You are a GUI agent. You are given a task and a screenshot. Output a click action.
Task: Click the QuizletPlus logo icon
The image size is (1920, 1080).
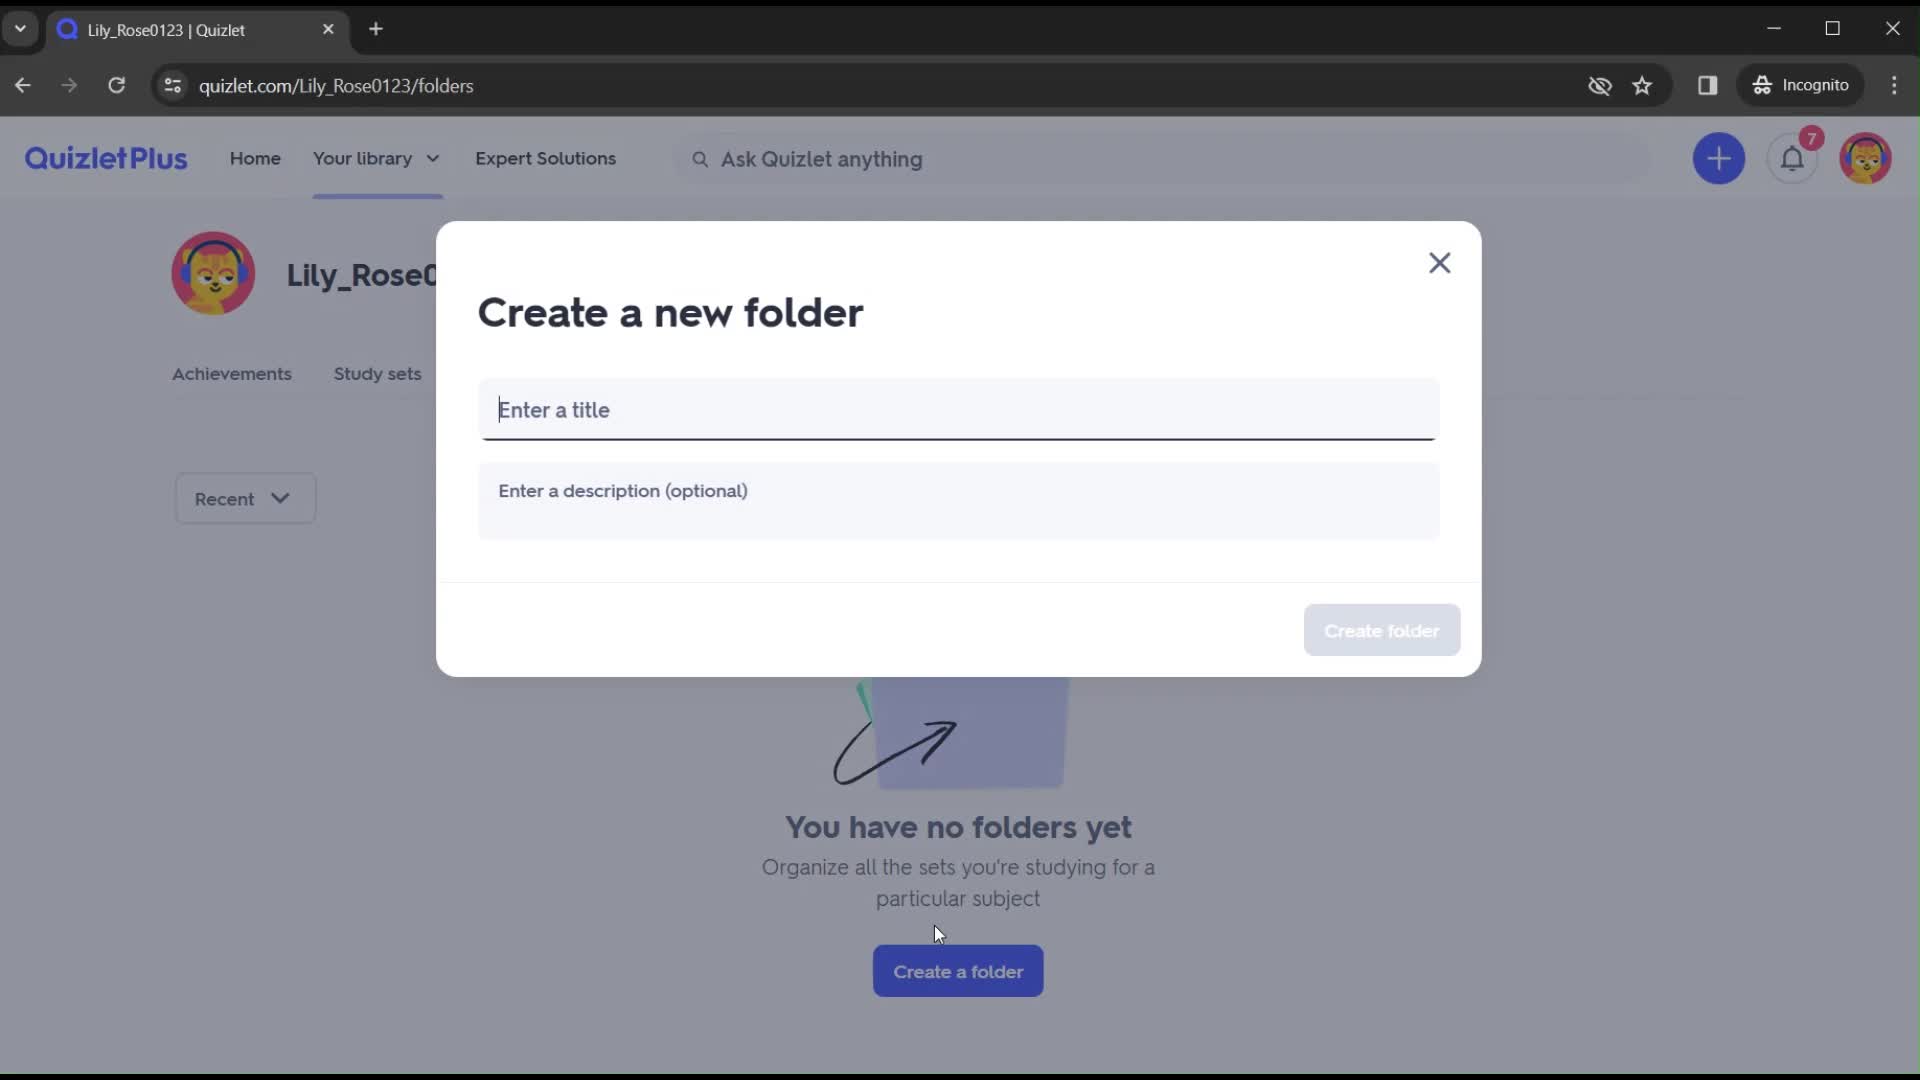104,158
